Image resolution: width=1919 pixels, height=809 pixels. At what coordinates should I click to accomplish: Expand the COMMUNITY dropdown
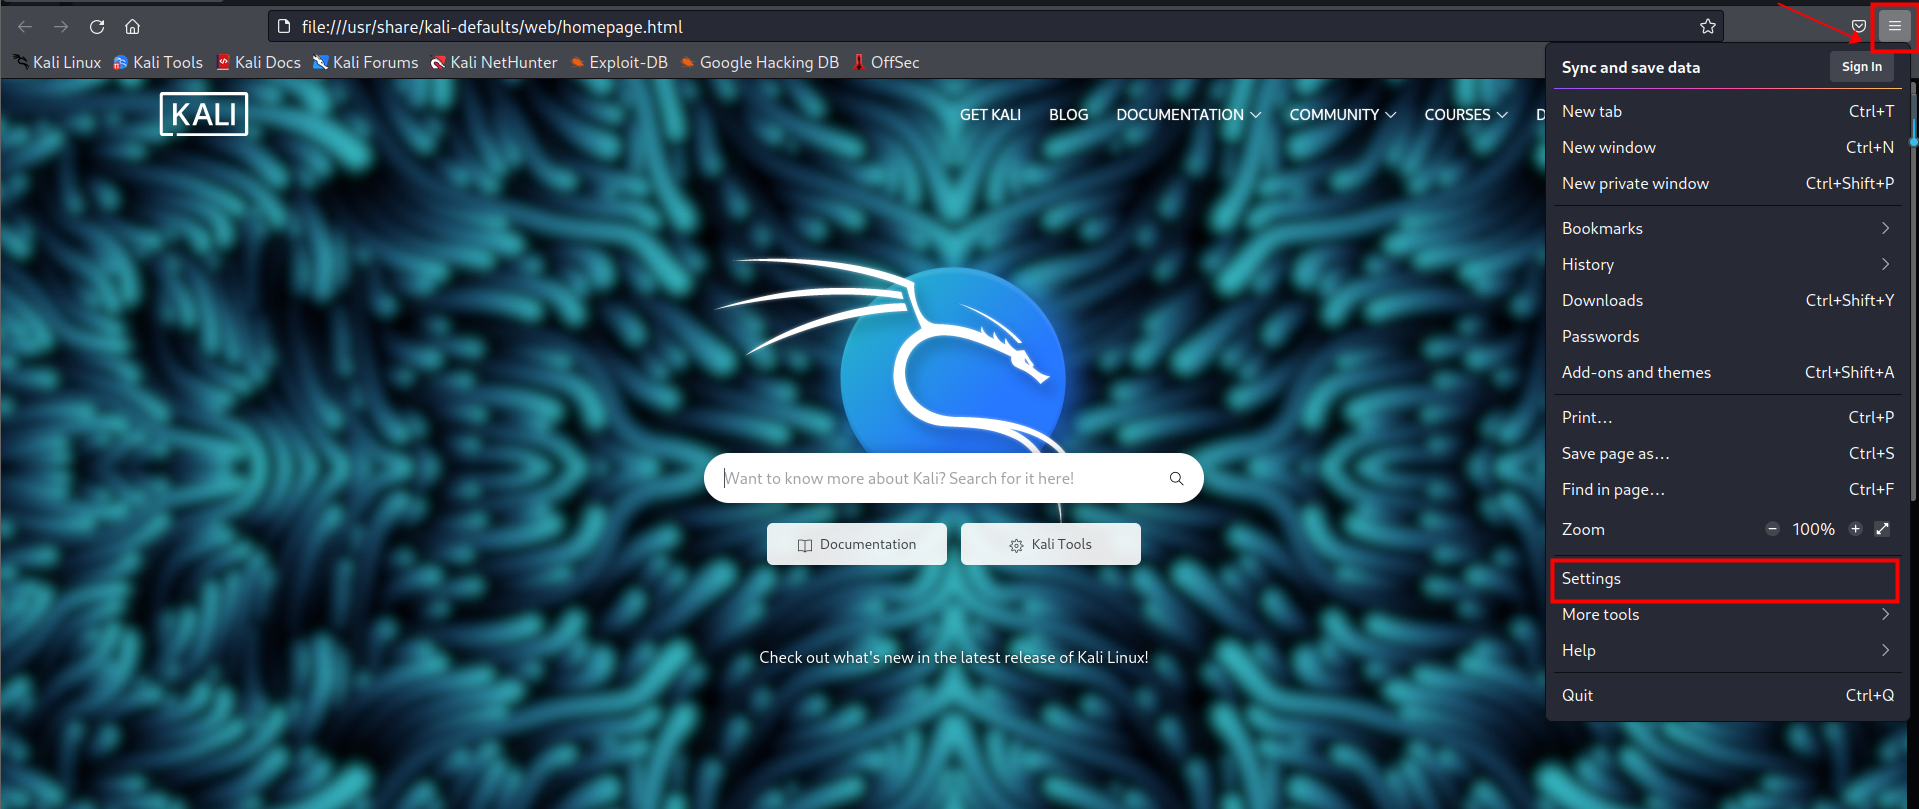pyautogui.click(x=1343, y=115)
